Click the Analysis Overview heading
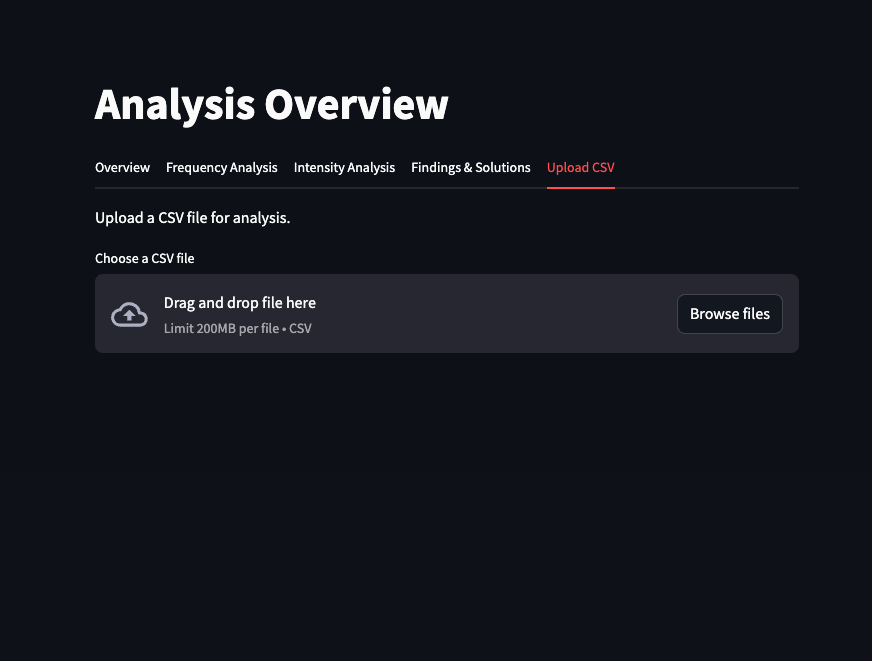The image size is (872, 661). [x=271, y=105]
